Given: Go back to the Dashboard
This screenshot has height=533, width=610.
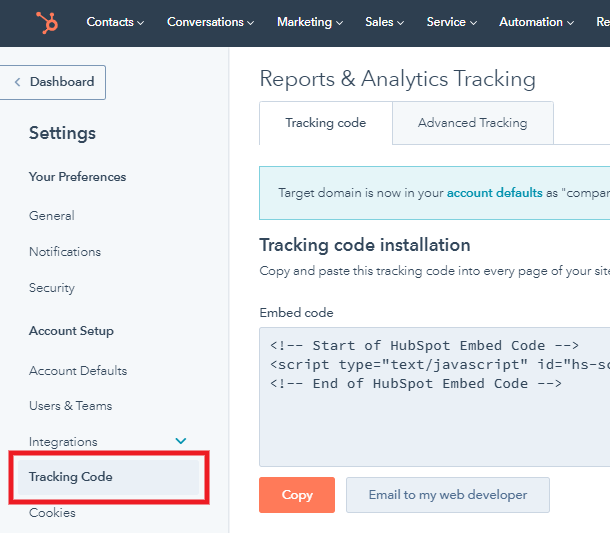Looking at the screenshot, I should [x=53, y=82].
